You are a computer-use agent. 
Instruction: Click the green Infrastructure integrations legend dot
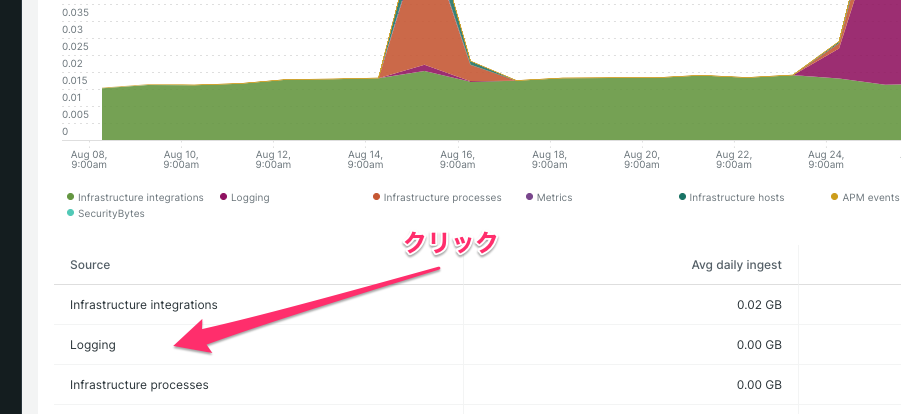click(x=71, y=198)
